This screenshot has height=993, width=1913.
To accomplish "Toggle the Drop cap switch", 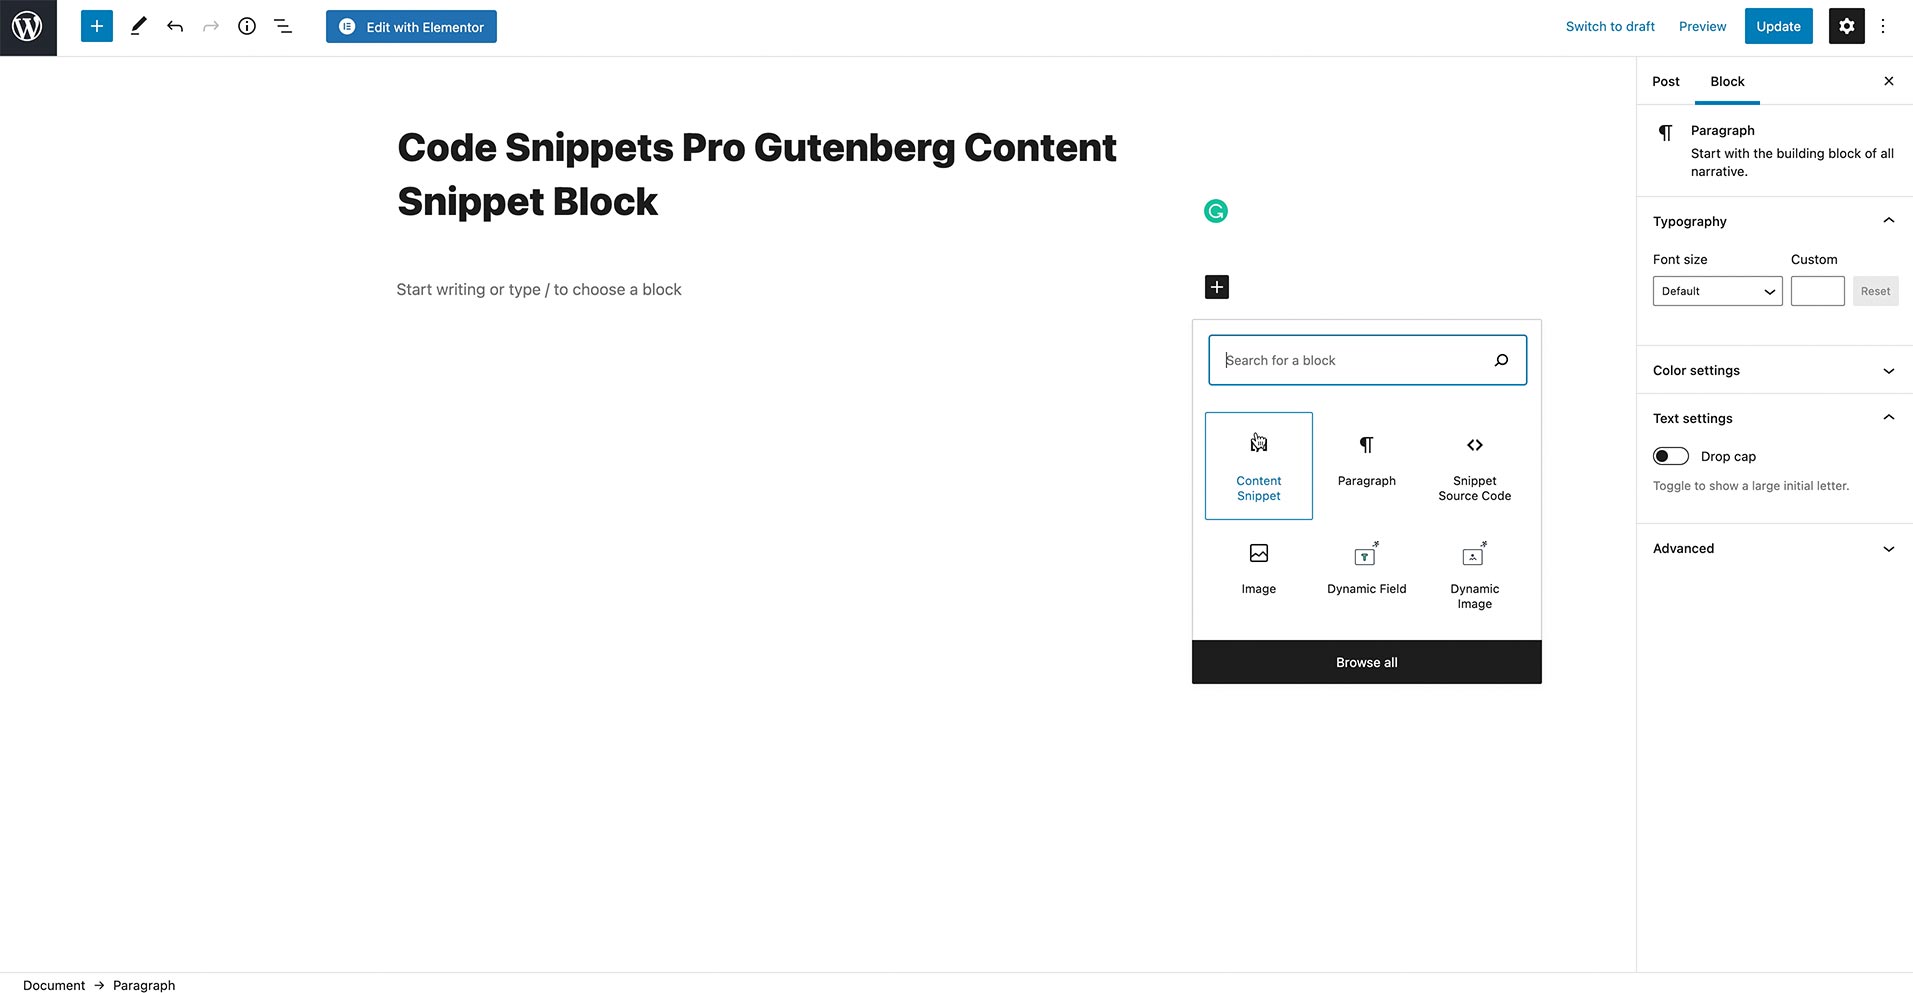I will pos(1671,456).
